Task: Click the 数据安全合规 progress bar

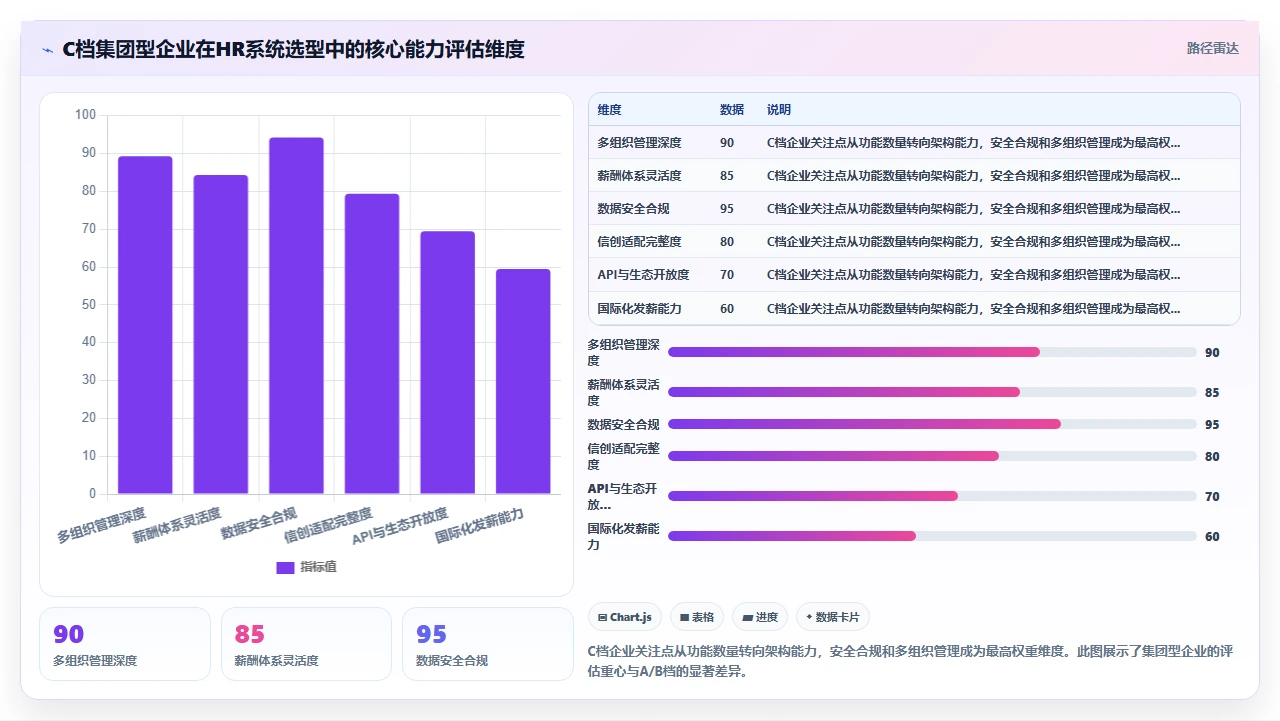Action: pos(932,424)
